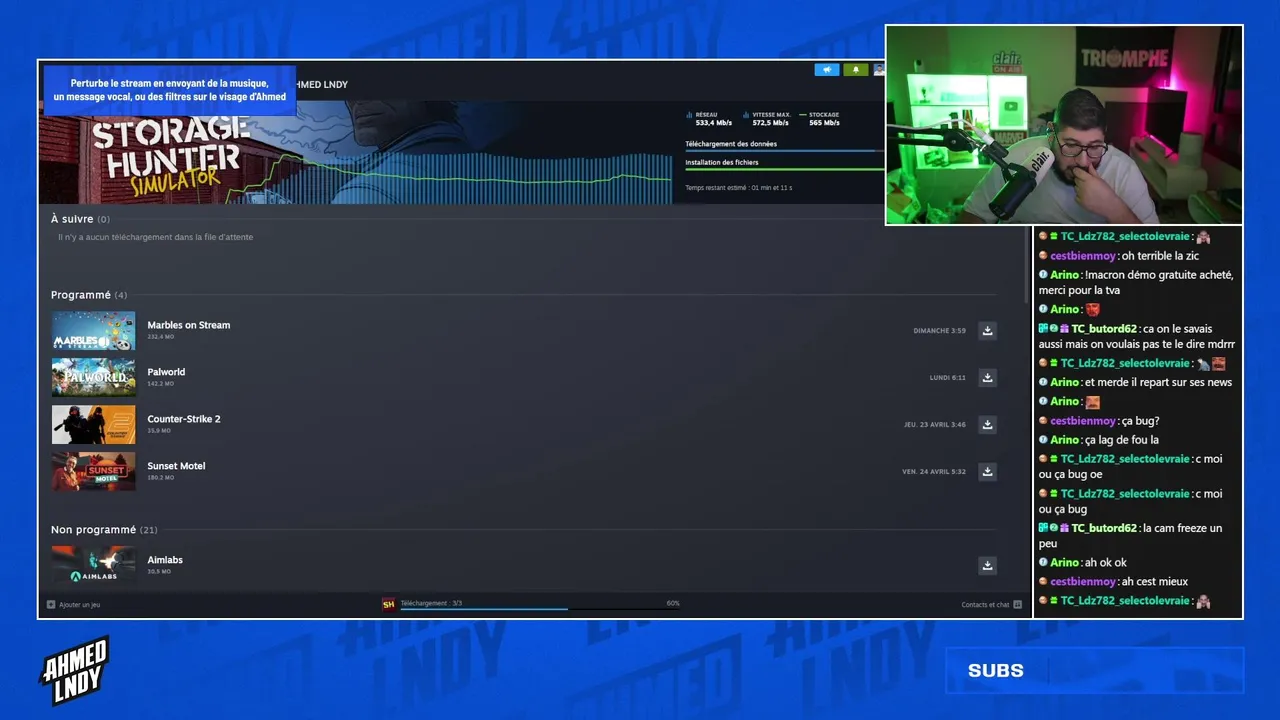
Task: Open the Sunset Motel thumbnail
Action: [x=93, y=472]
